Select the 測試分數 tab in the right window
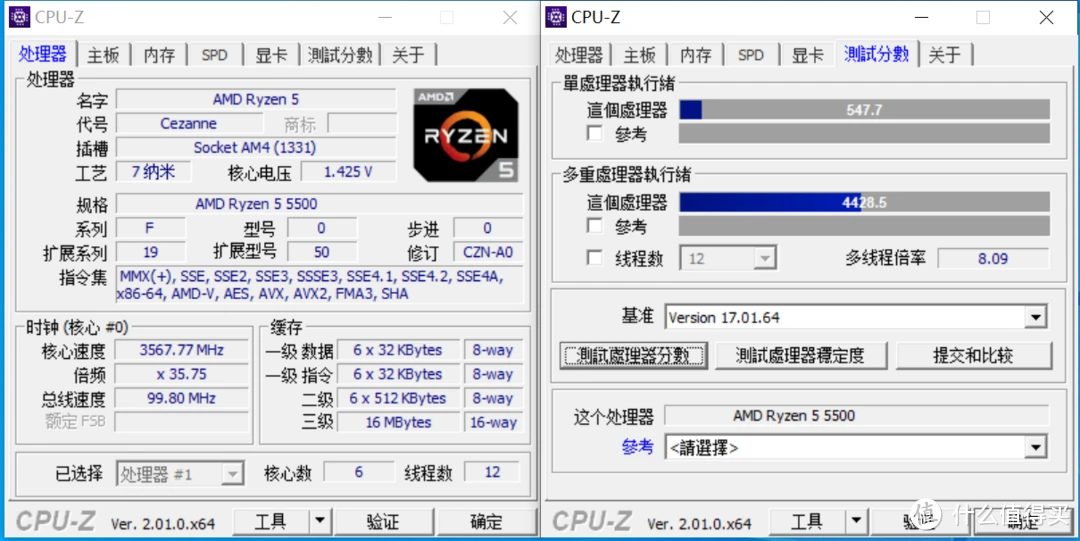Screen dimensions: 1080x541 pyautogui.click(x=876, y=54)
